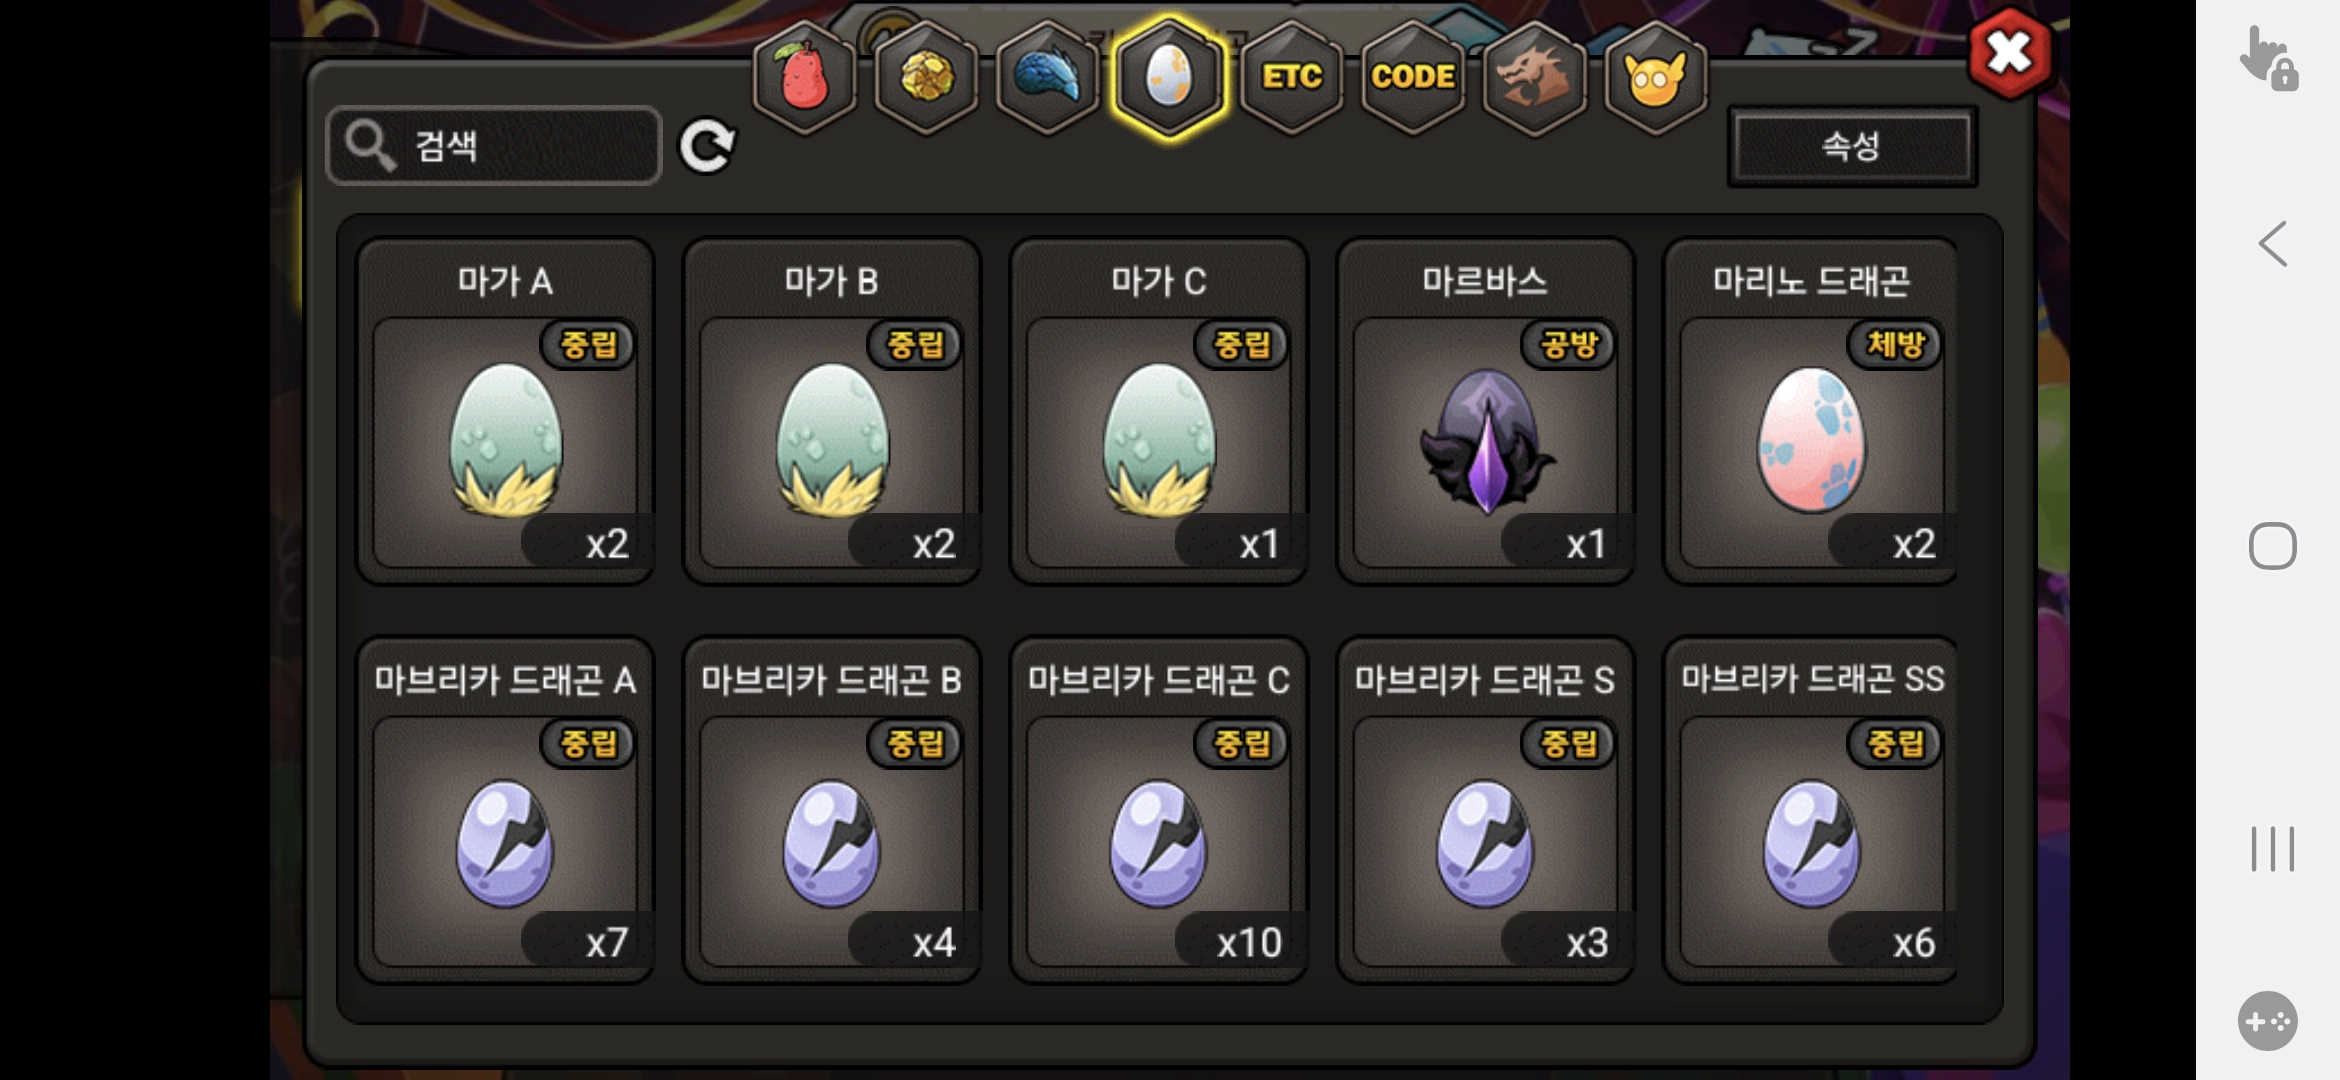Tap the gamepad floating button
This screenshot has height=1080, width=2340.
click(2267, 1021)
